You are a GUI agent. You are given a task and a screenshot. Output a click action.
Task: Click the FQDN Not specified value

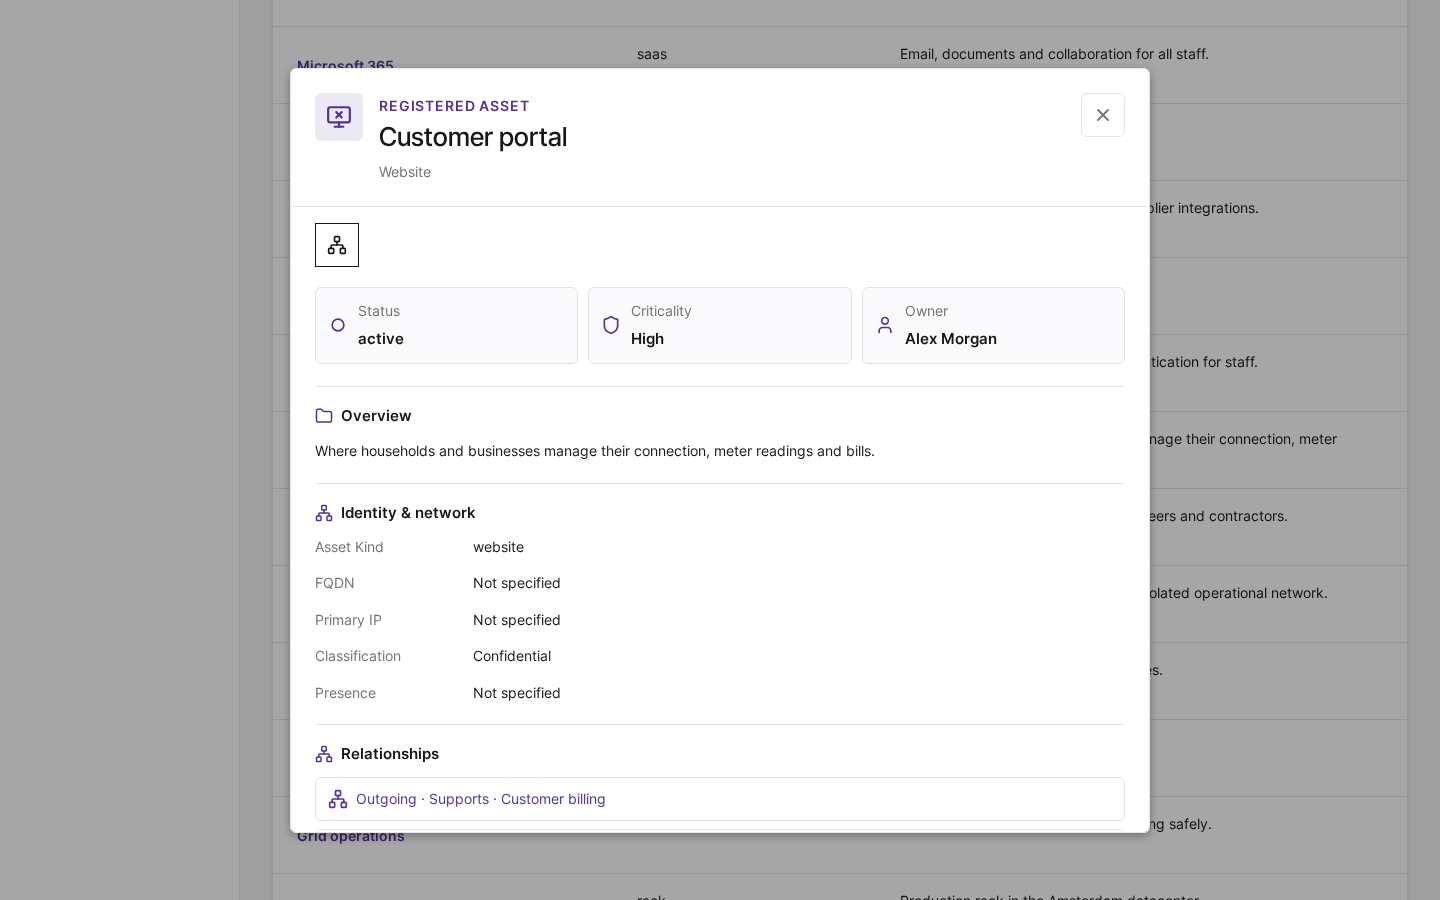pos(517,583)
